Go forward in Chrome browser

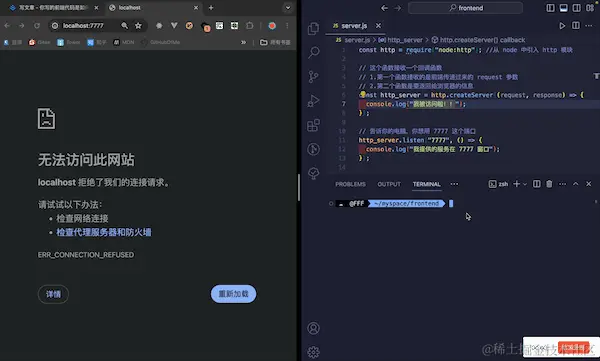click(x=22, y=26)
